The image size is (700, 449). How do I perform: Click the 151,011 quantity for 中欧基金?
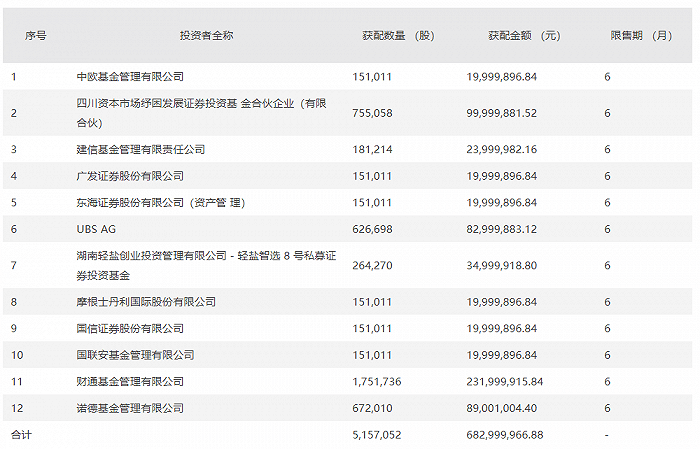tap(372, 77)
